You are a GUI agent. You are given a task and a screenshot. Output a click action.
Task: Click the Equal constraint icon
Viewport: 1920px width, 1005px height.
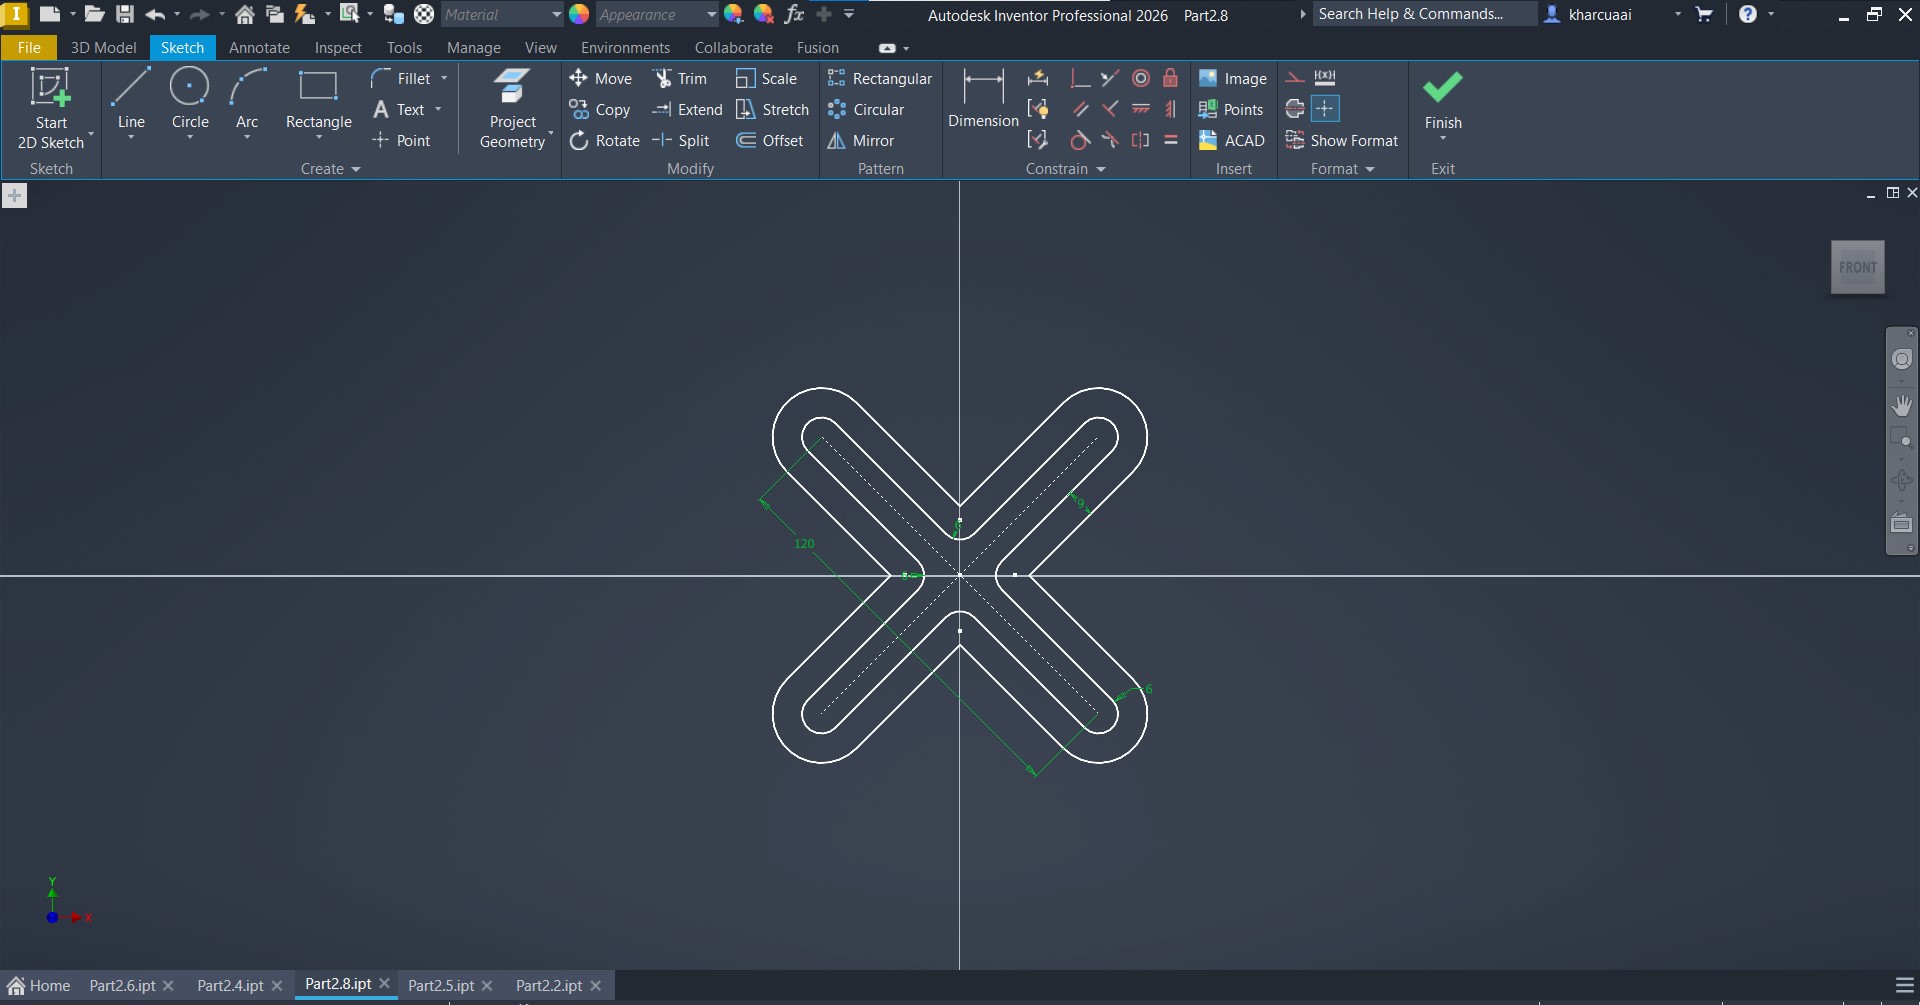(1171, 141)
